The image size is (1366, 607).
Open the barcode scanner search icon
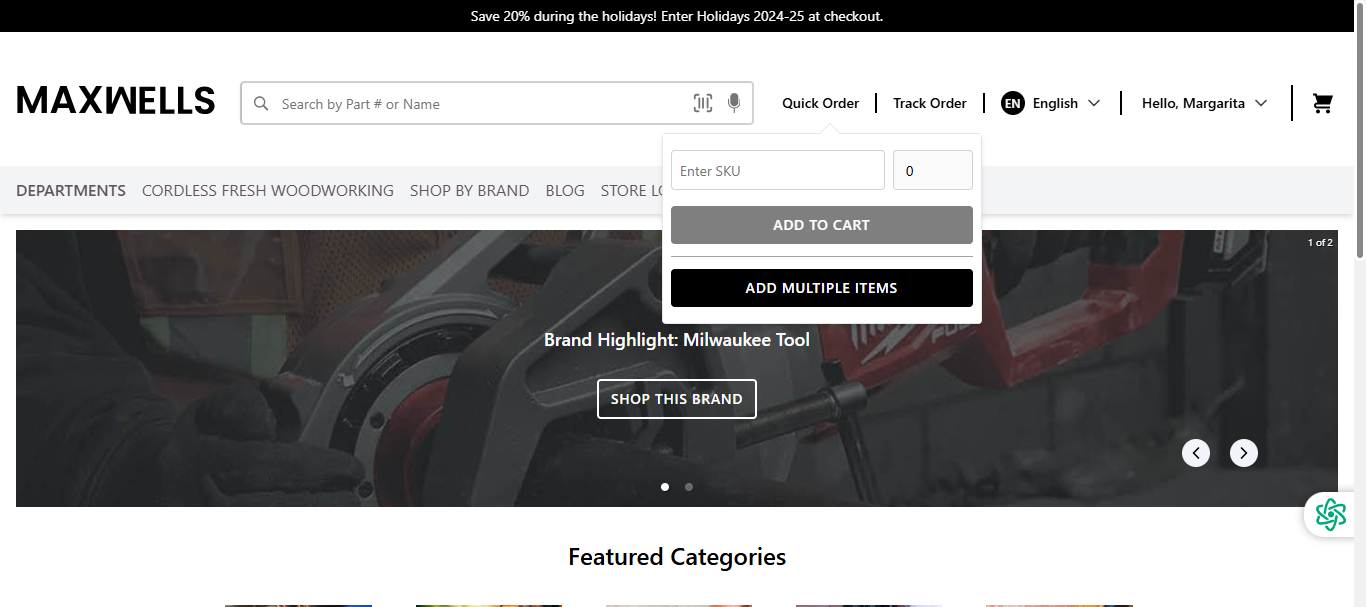tap(703, 103)
